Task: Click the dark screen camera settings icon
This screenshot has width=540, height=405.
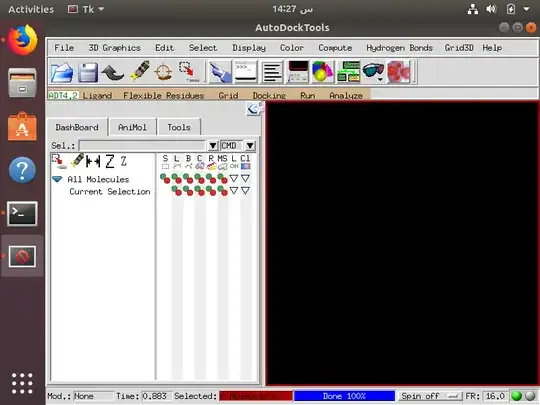Action: pyautogui.click(x=298, y=72)
